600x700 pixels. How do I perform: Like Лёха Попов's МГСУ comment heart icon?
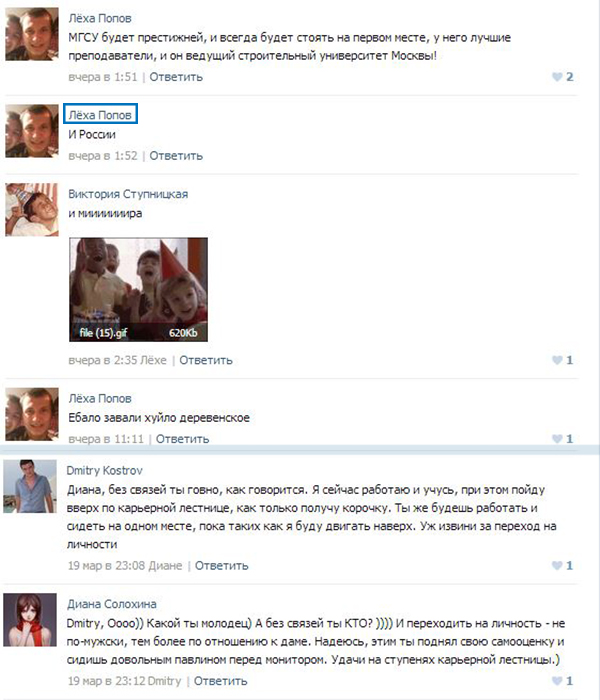(557, 77)
